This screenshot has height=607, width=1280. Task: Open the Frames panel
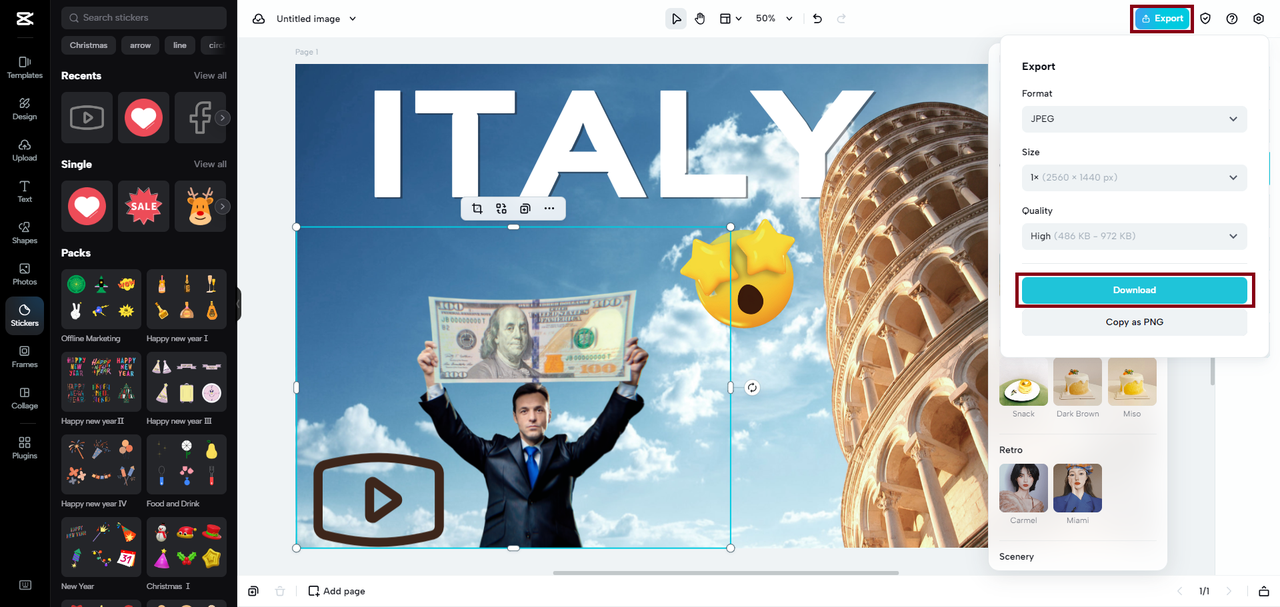pos(24,356)
